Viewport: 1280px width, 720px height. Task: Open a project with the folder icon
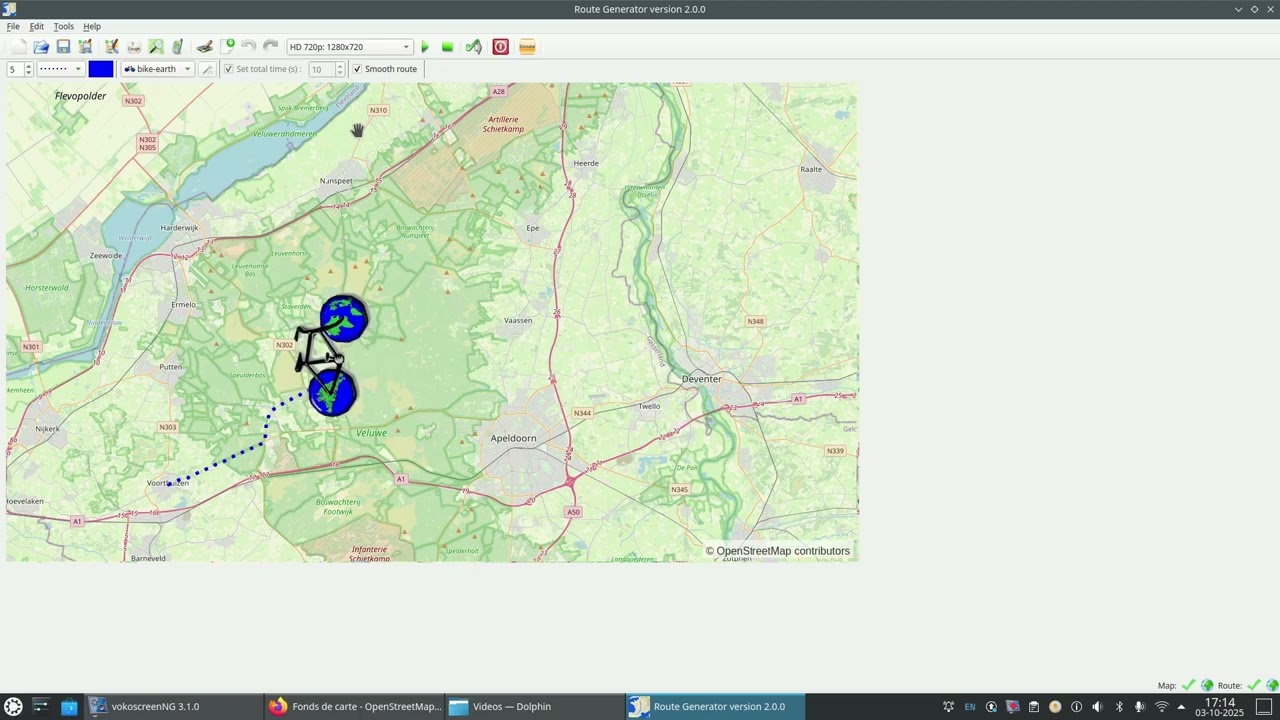[x=41, y=47]
